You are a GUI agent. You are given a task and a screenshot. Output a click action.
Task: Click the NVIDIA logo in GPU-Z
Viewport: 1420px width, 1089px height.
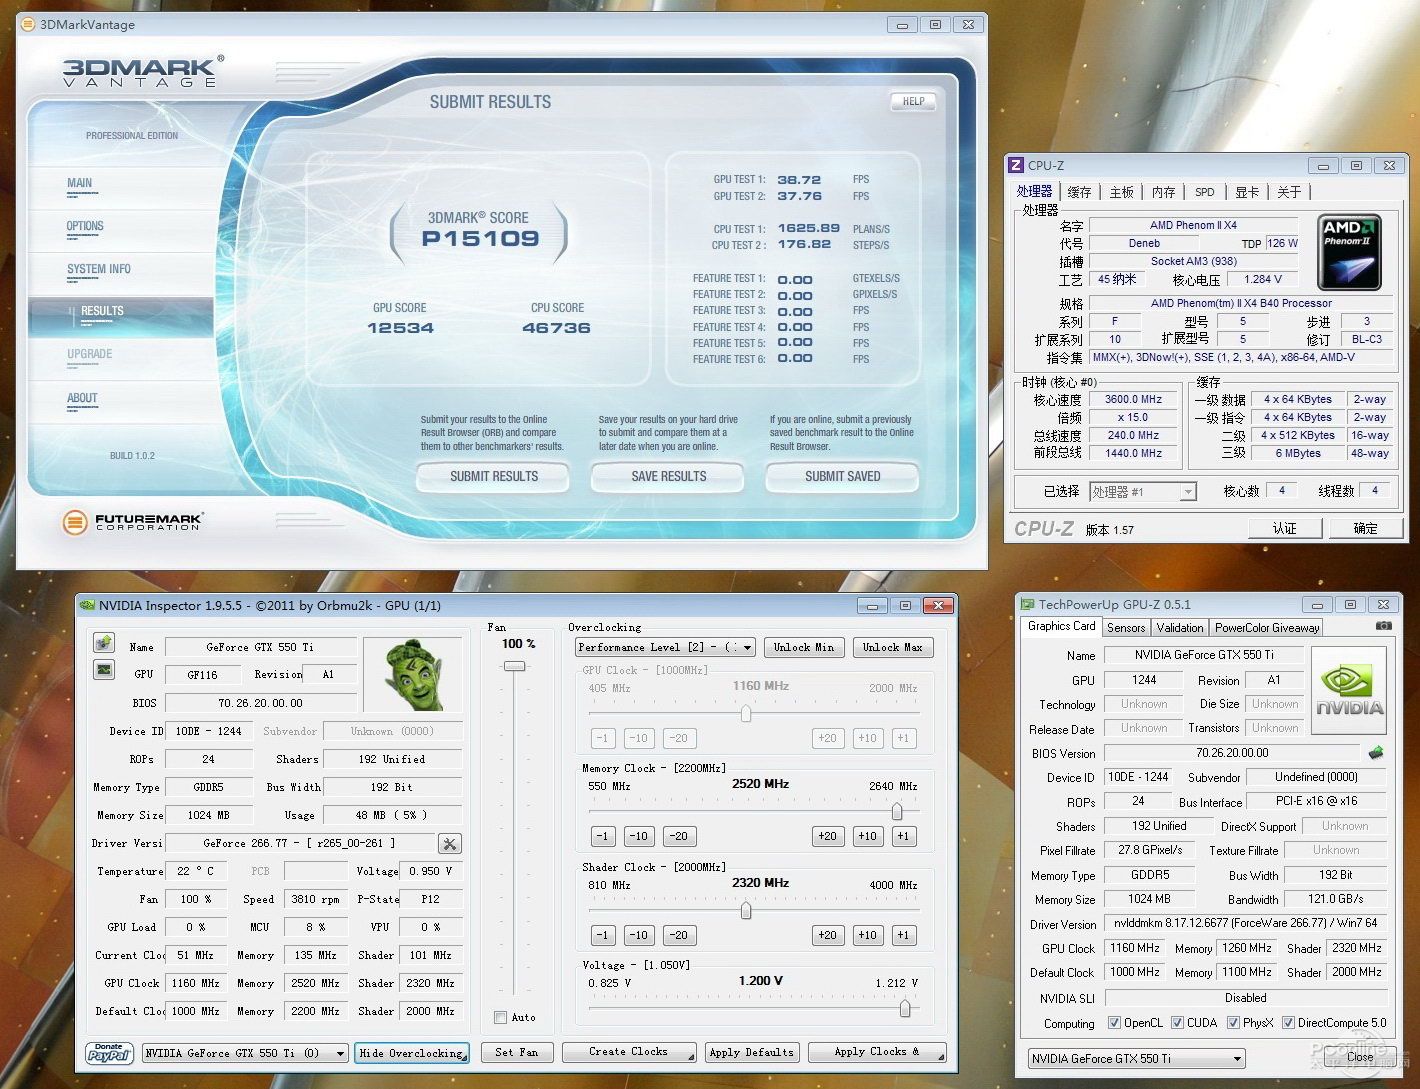(1349, 690)
